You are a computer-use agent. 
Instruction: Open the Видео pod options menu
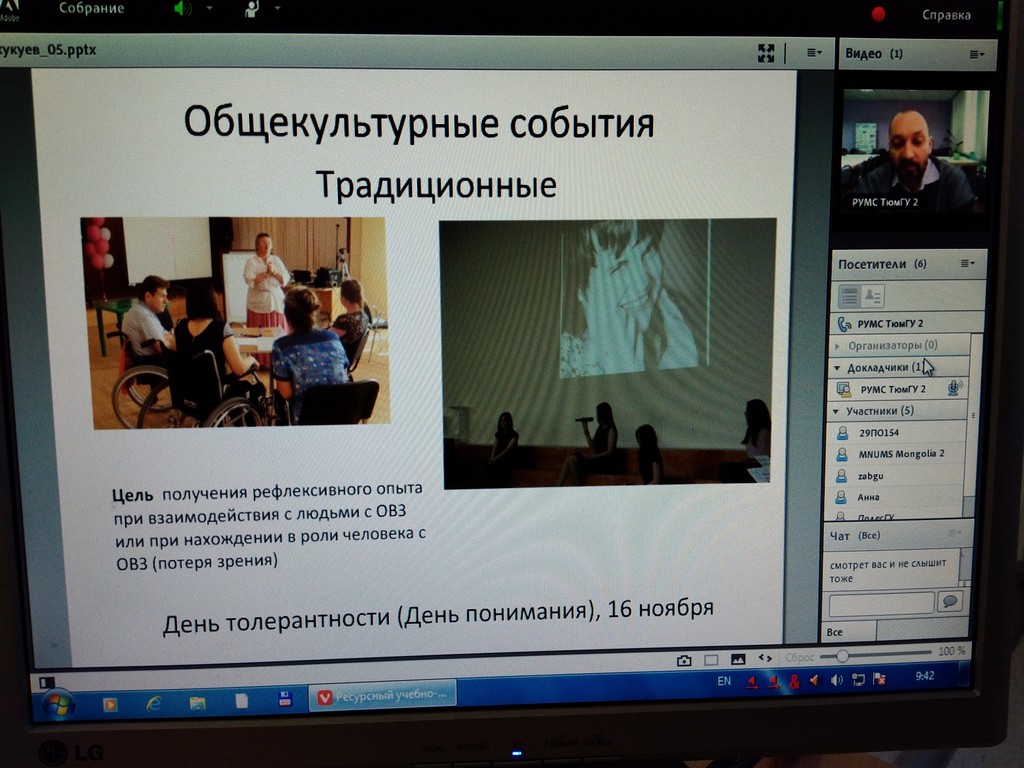[976, 55]
